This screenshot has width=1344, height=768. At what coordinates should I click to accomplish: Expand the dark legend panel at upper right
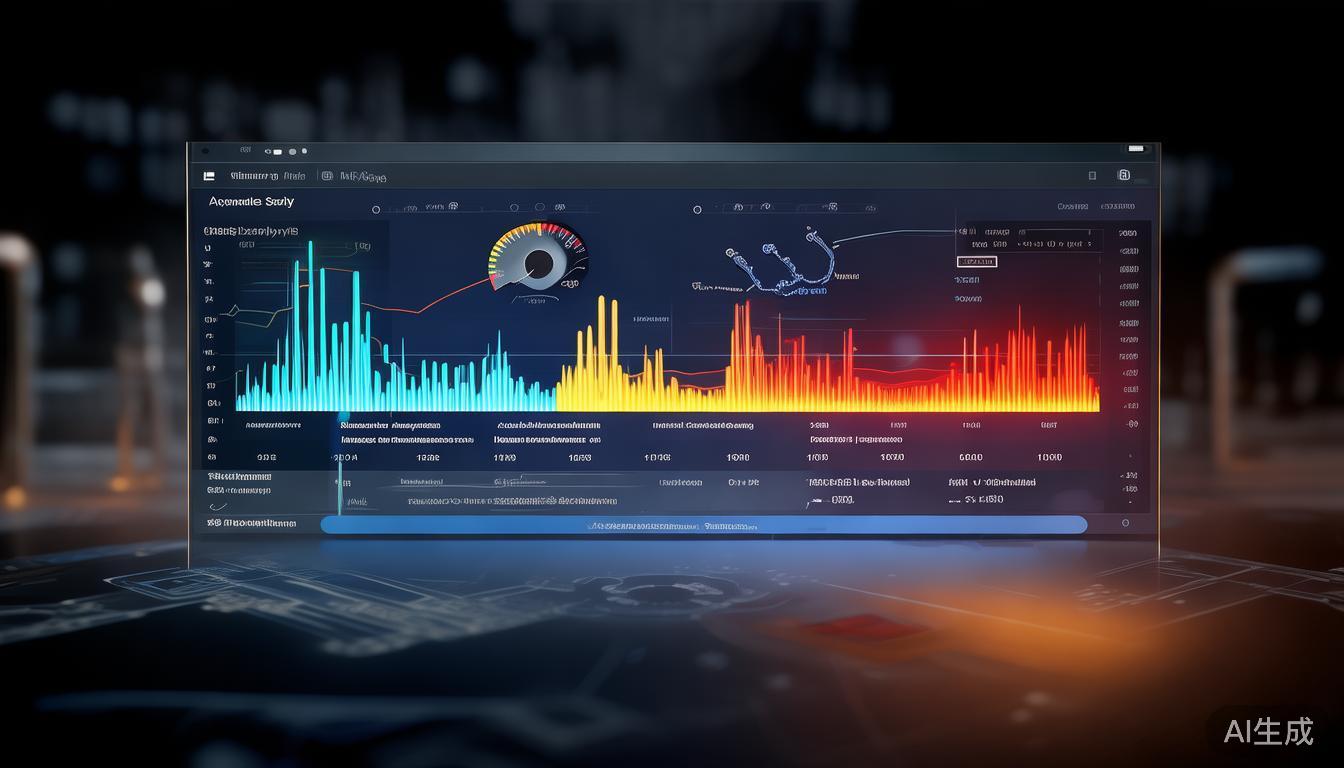coord(1030,240)
